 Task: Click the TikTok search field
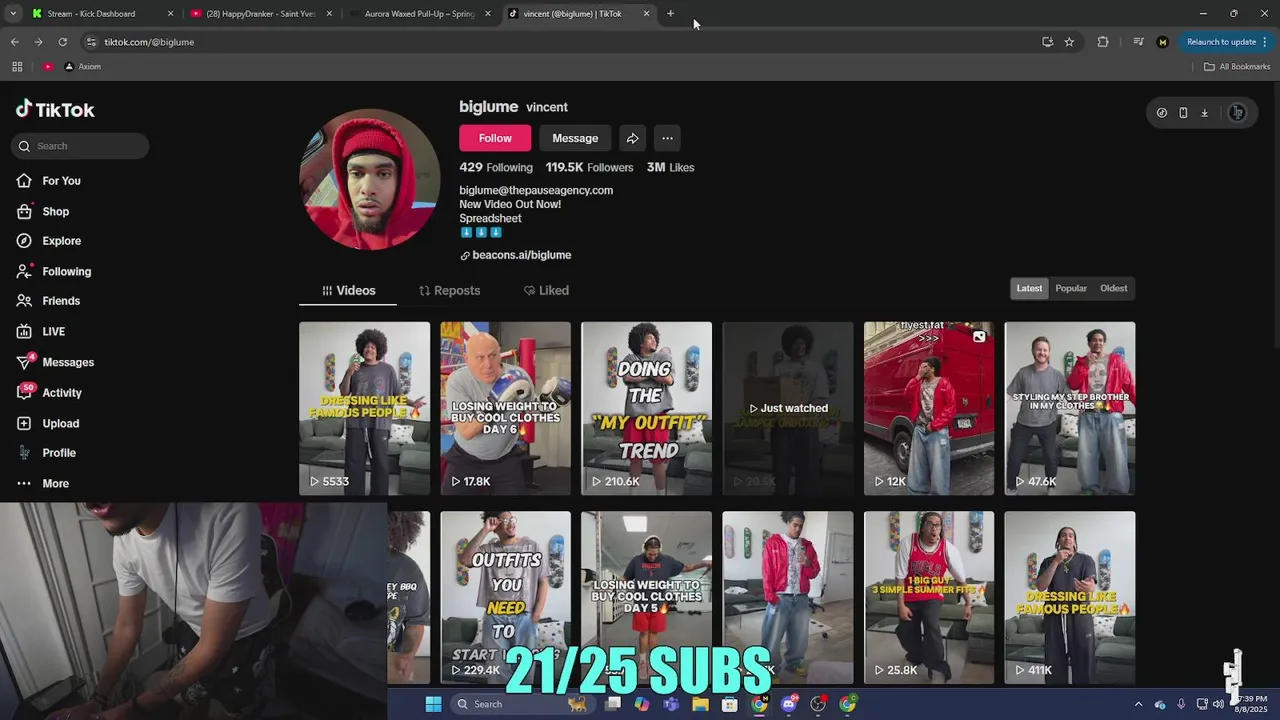[80, 146]
